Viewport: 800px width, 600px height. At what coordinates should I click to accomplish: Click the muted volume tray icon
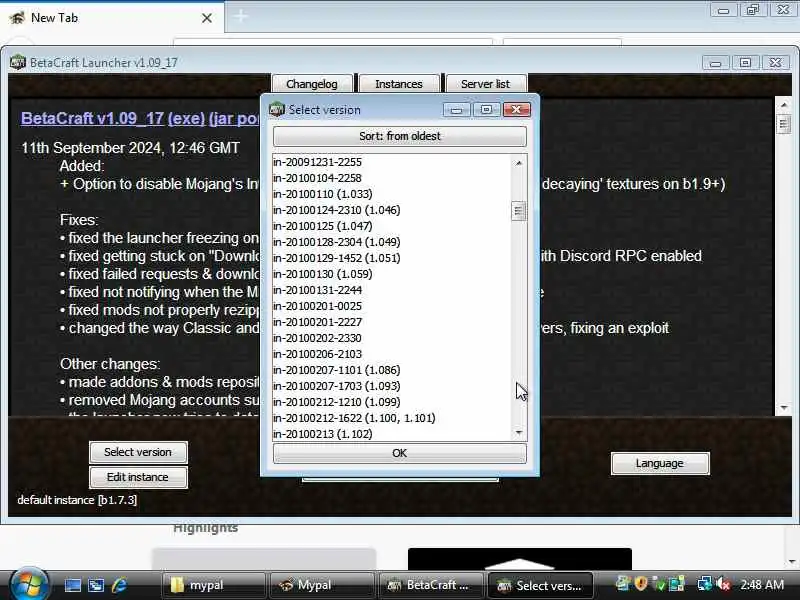[x=723, y=584]
